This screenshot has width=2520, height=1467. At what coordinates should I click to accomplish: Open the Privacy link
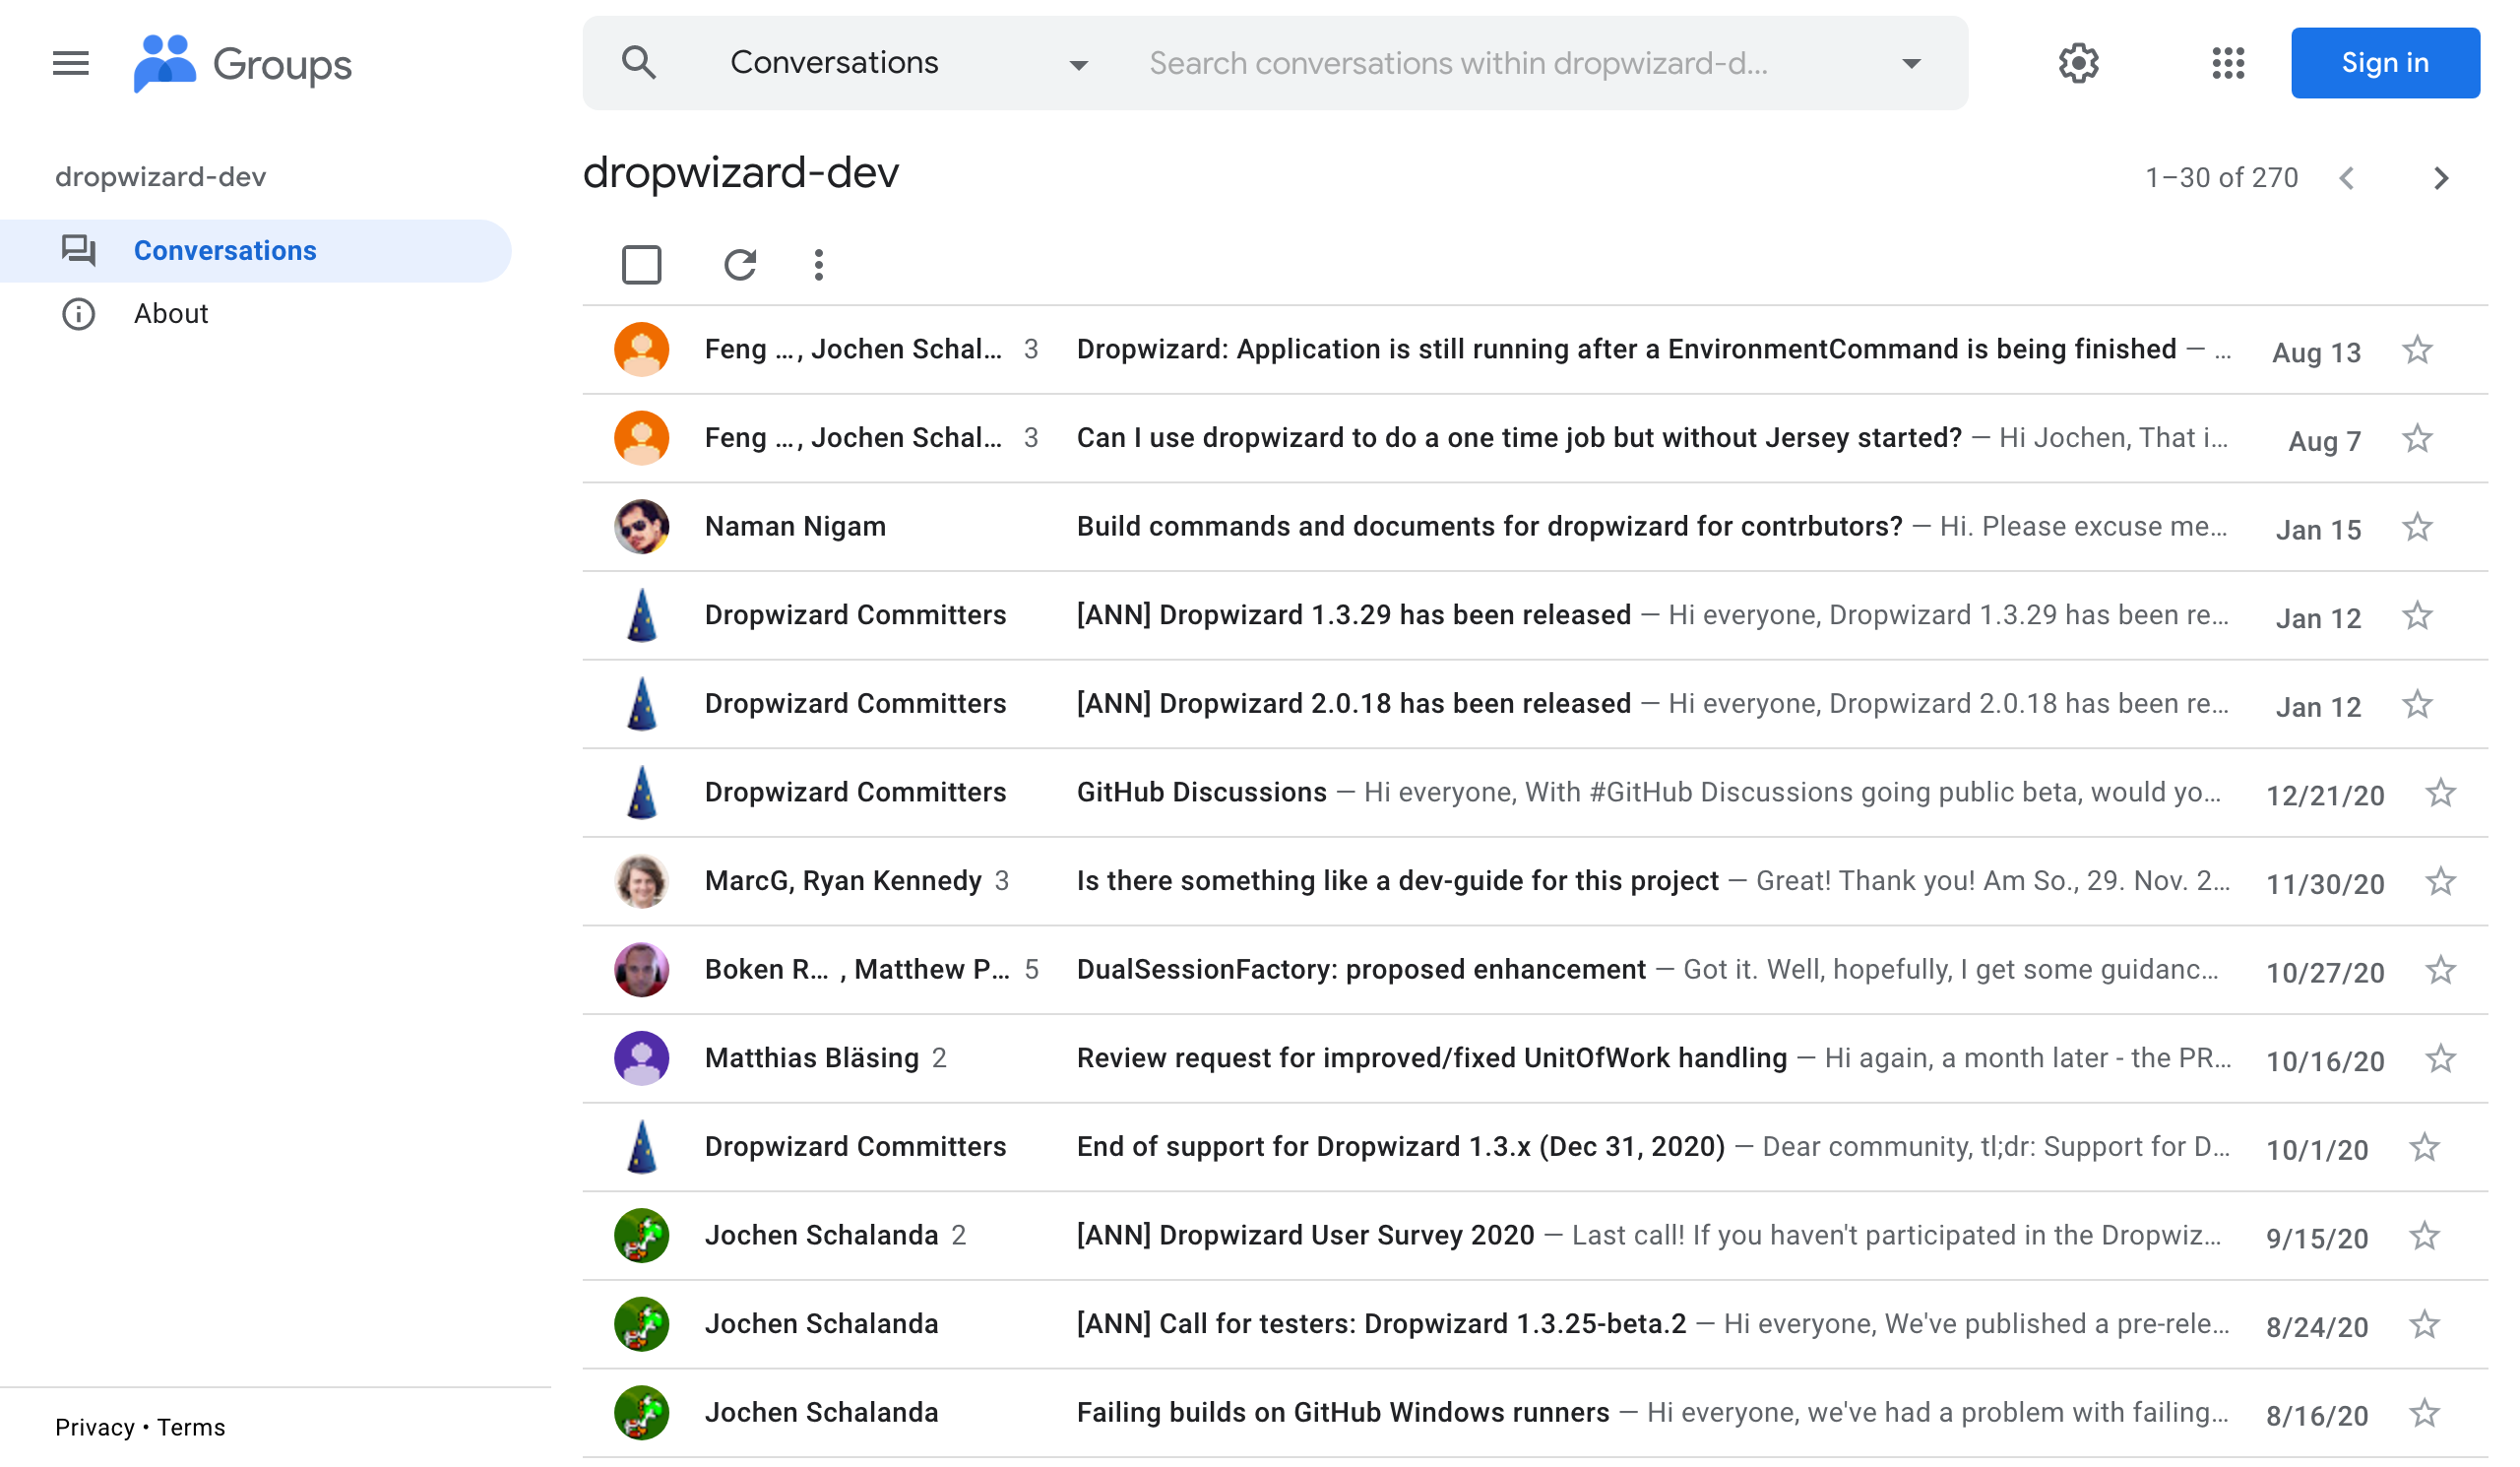[x=95, y=1427]
